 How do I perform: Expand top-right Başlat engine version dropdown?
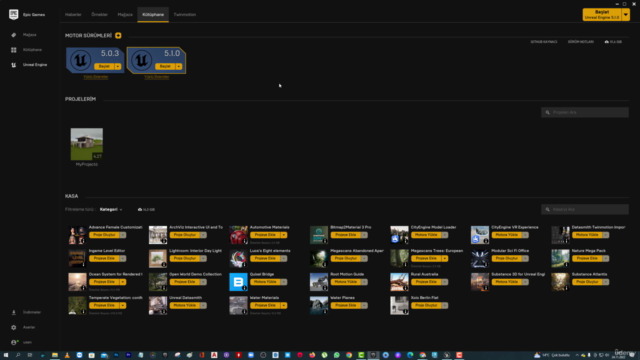(626, 15)
